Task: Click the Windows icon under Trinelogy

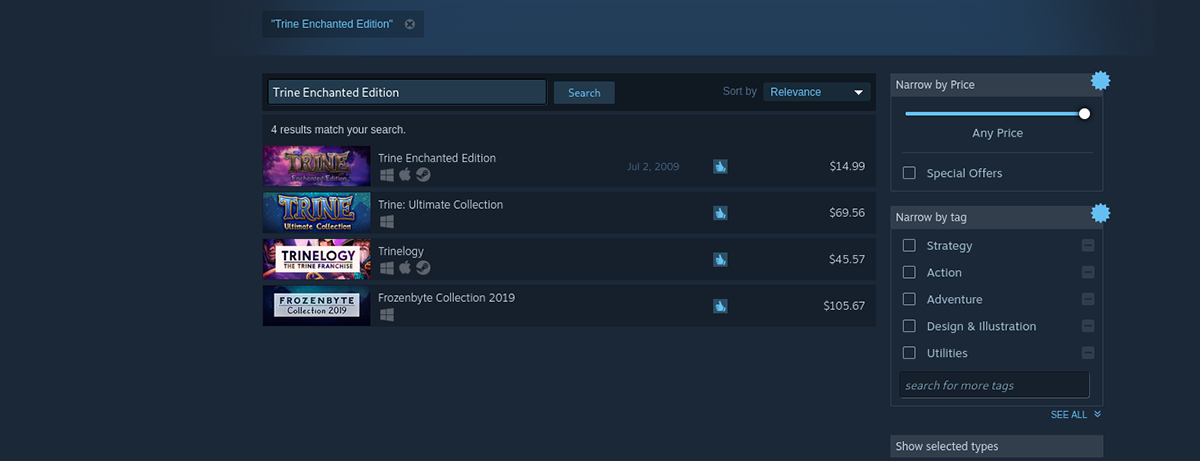Action: coord(386,267)
